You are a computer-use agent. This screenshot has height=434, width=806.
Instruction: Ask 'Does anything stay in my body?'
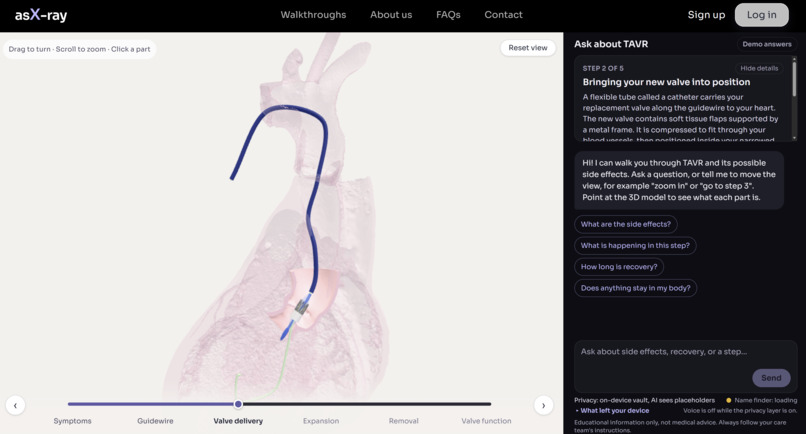click(635, 288)
